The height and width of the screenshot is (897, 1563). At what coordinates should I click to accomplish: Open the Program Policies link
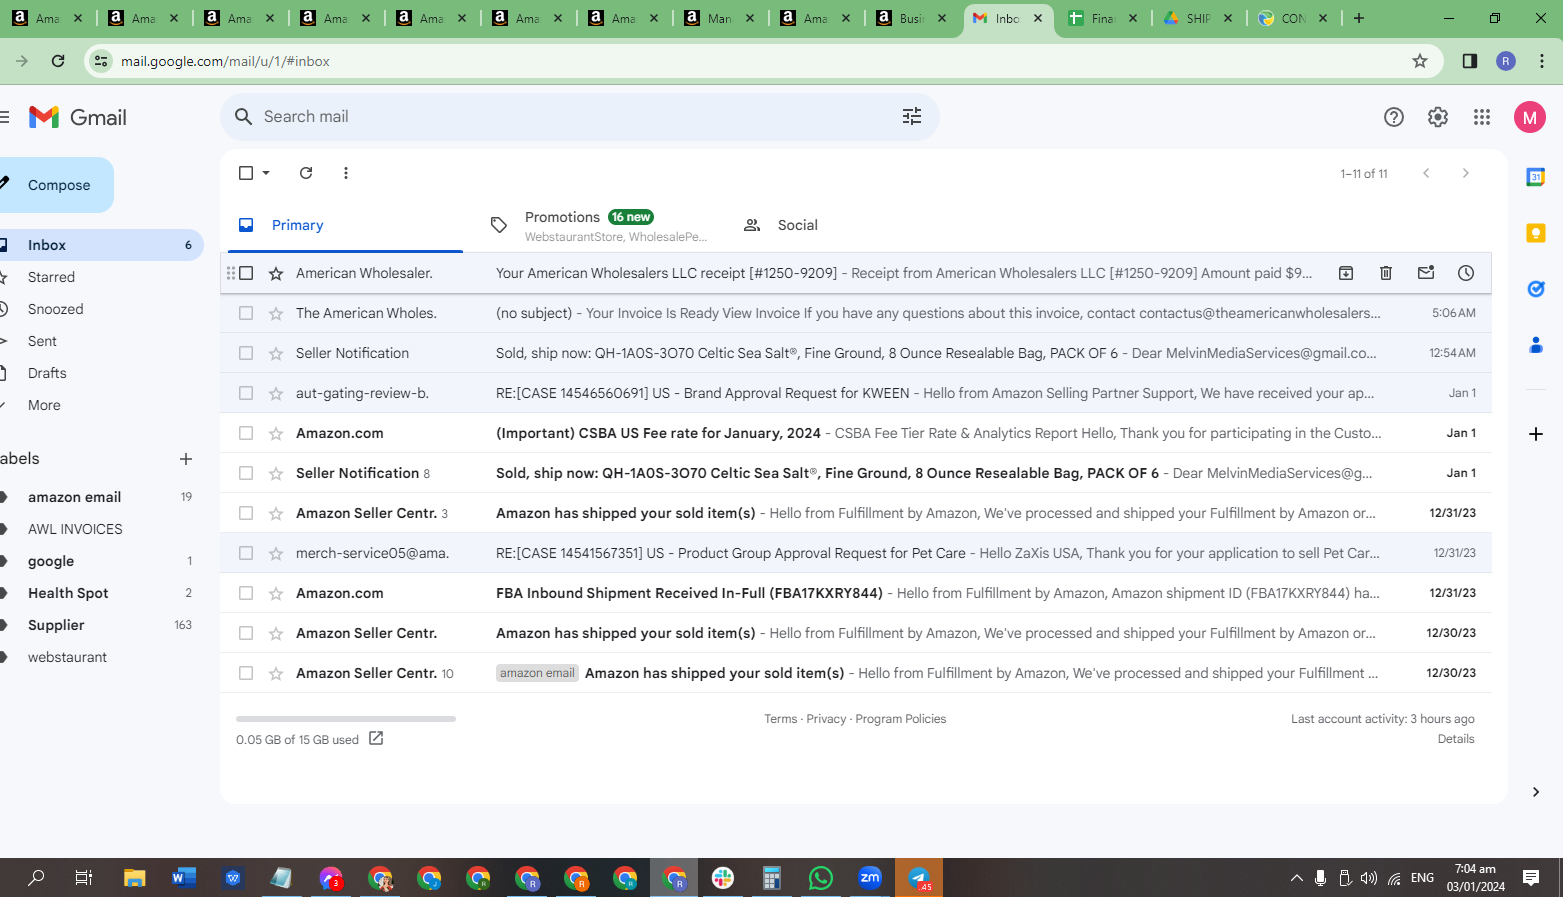[901, 719]
